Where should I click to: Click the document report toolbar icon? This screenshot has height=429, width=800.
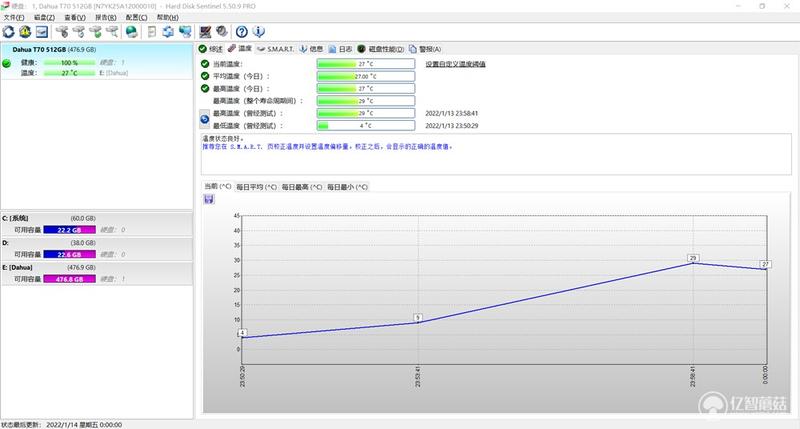coord(152,32)
